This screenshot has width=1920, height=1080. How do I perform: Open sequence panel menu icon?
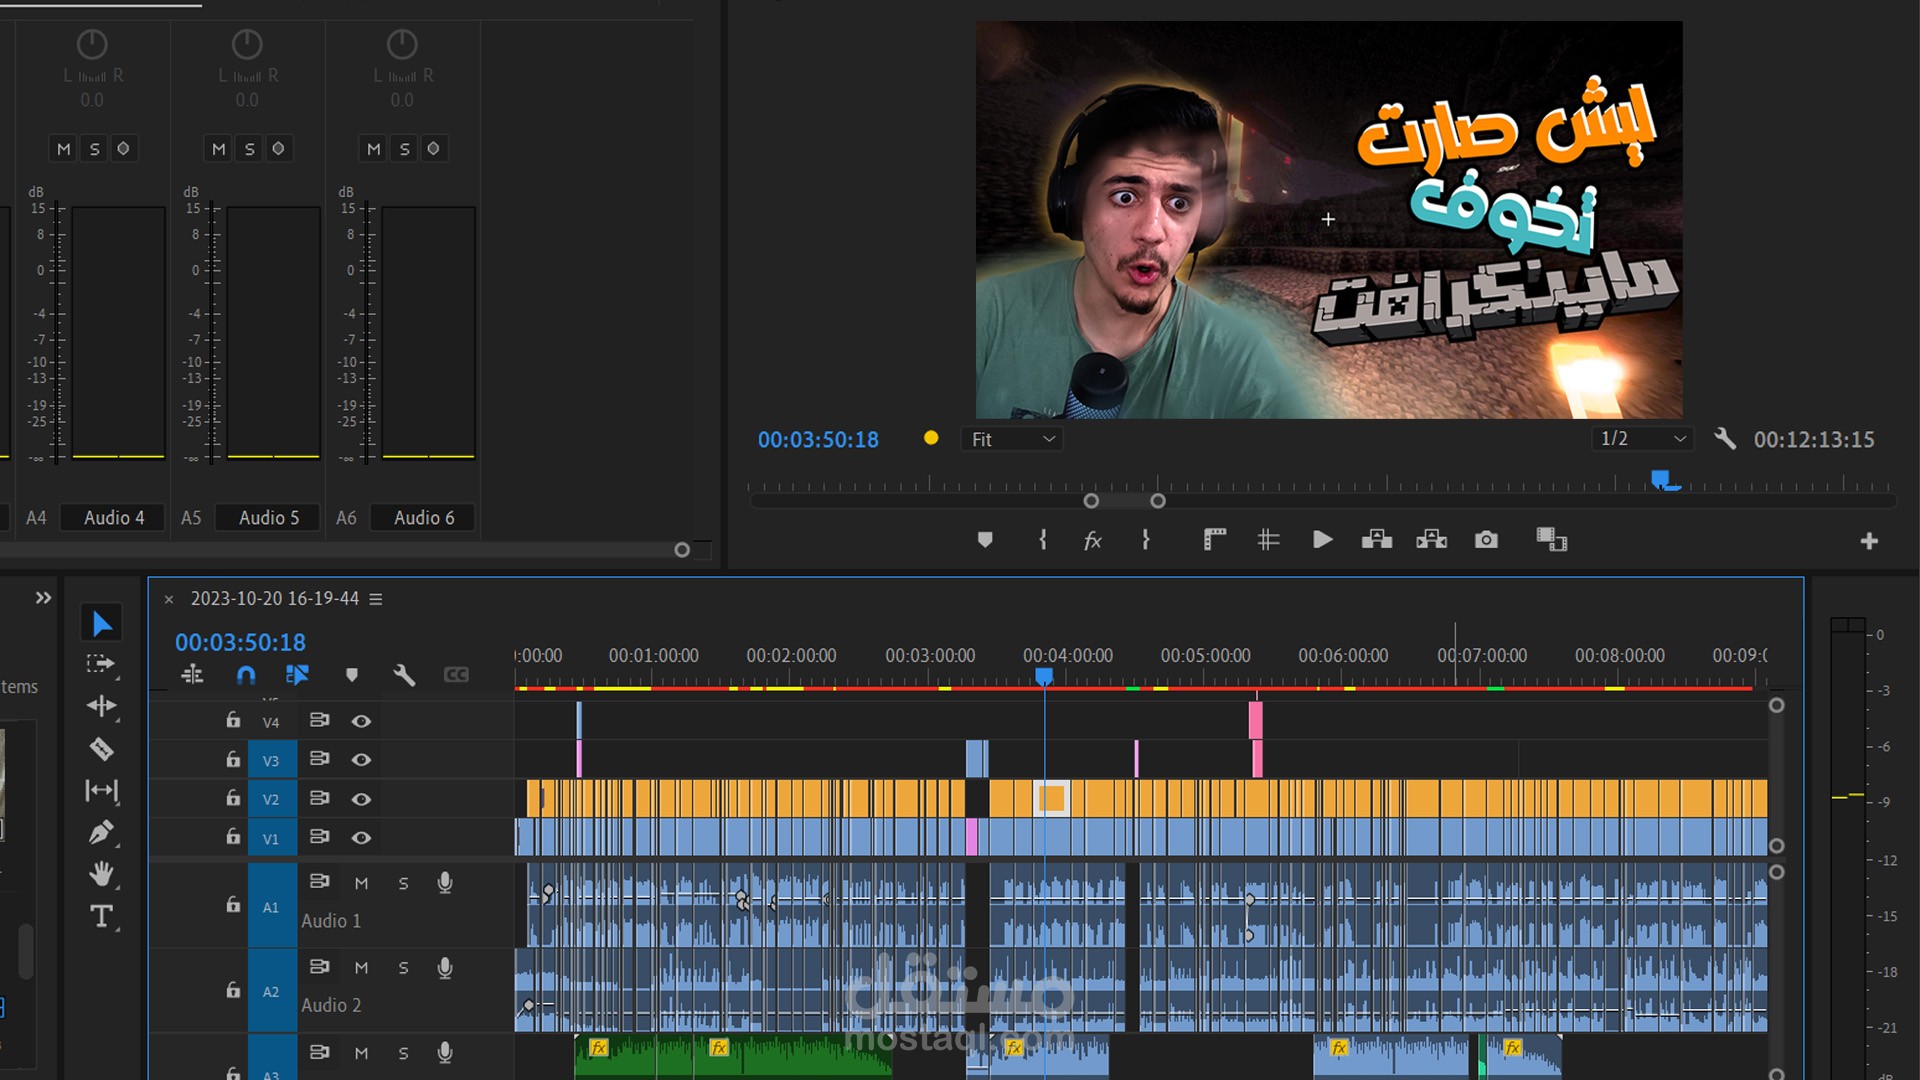pyautogui.click(x=376, y=599)
